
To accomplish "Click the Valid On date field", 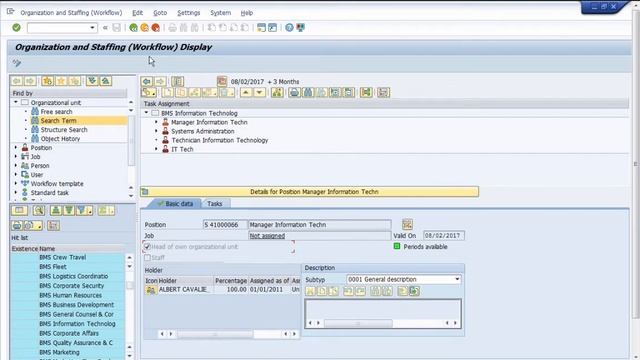I will [444, 236].
